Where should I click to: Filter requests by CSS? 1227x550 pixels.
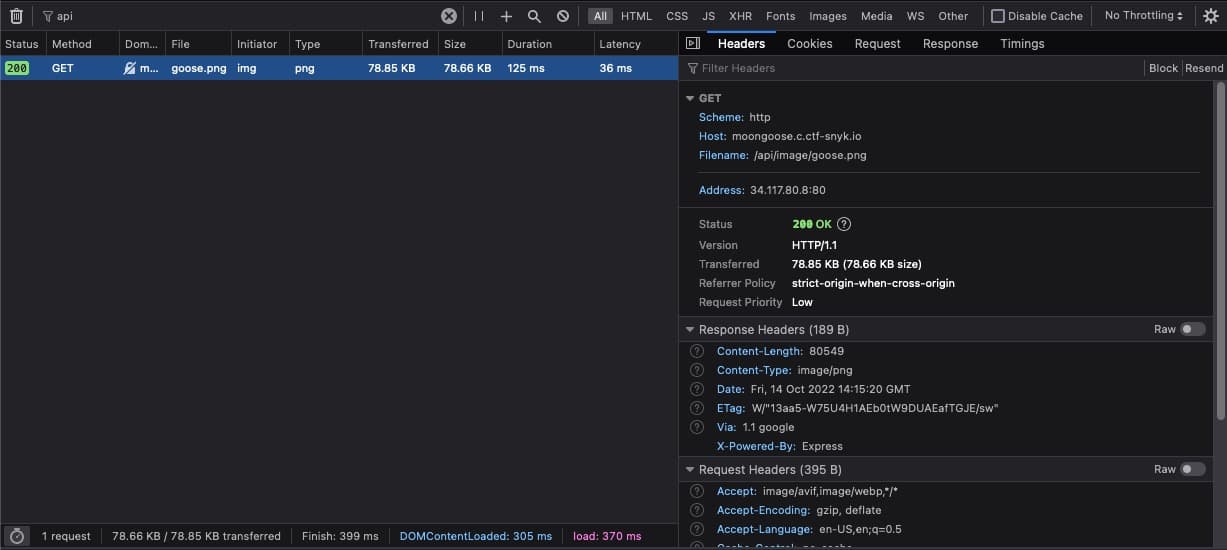point(677,16)
